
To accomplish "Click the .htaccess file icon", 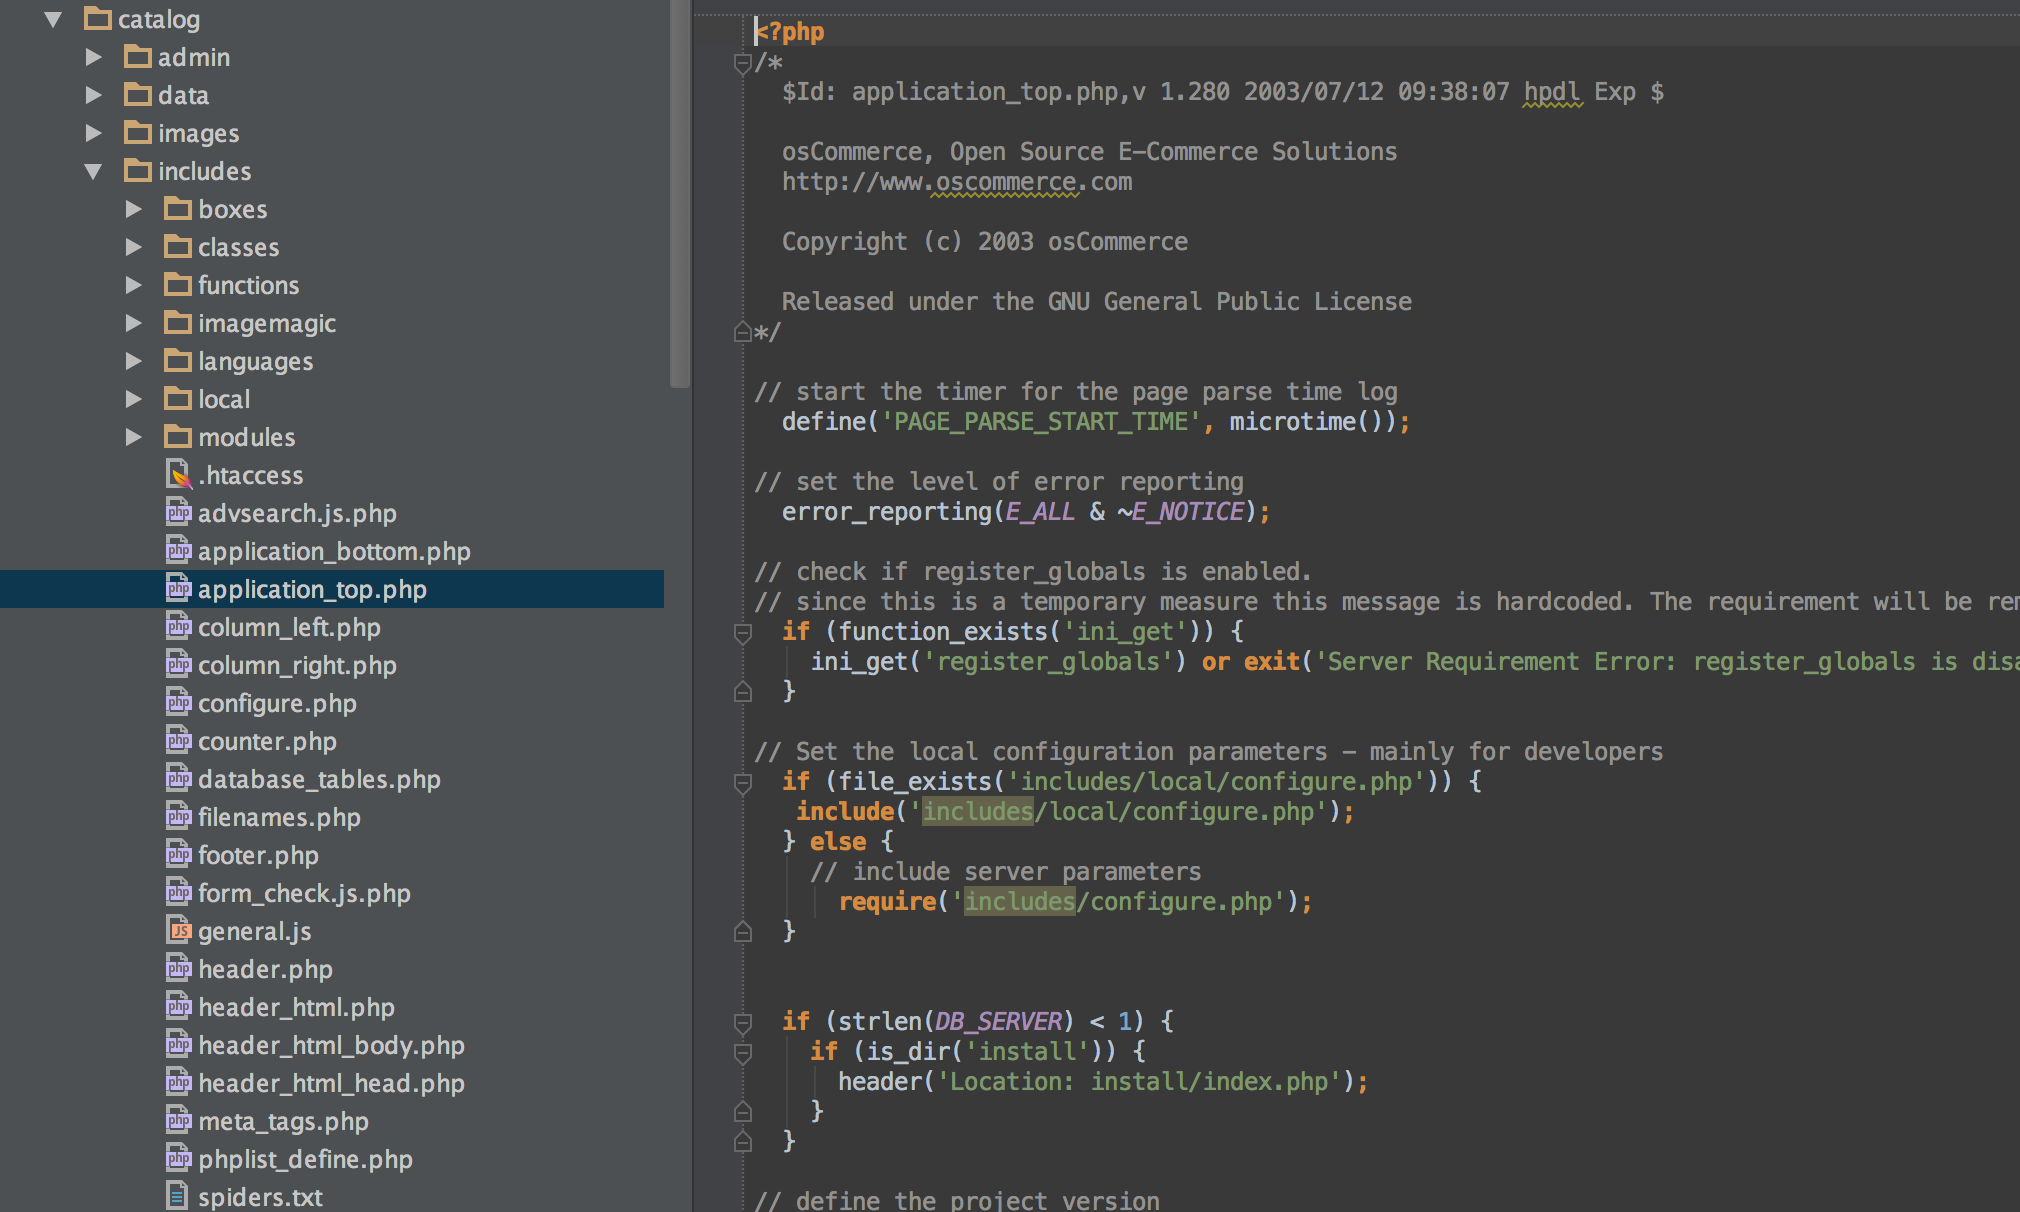I will (x=178, y=475).
